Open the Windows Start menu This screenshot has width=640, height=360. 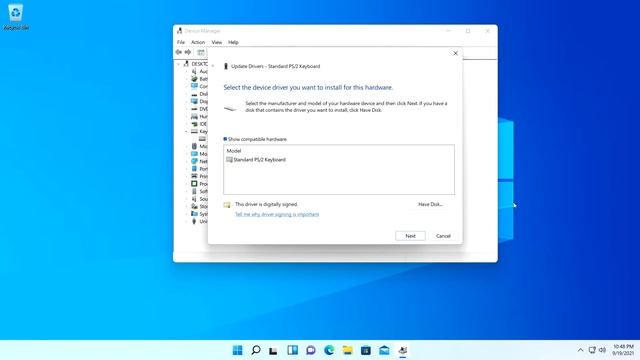tap(237, 350)
